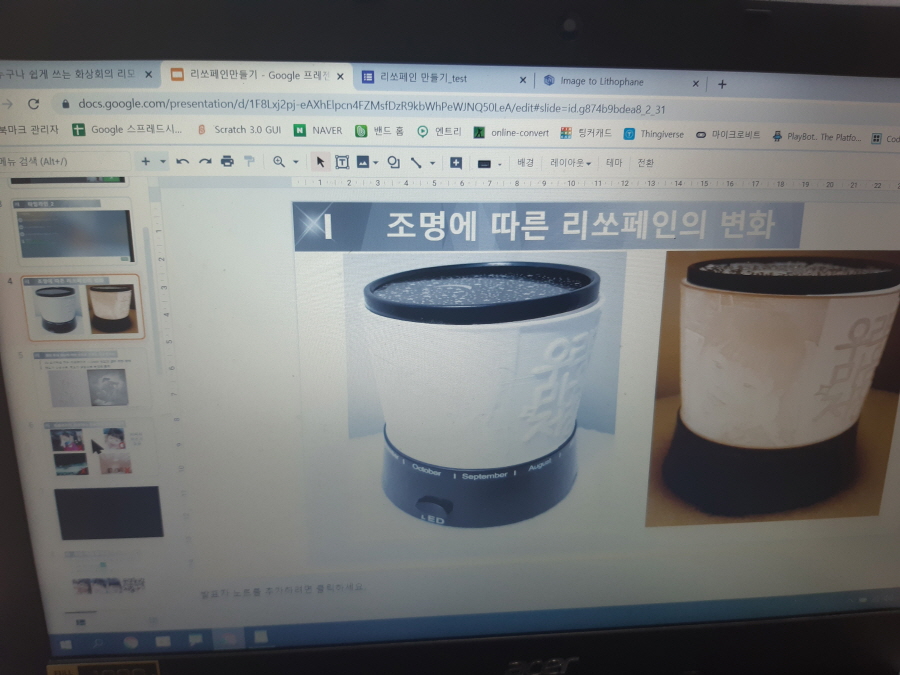Screen dimensions: 900x675
Task: Click the paint format roller icon
Action: pyautogui.click(x=249, y=161)
